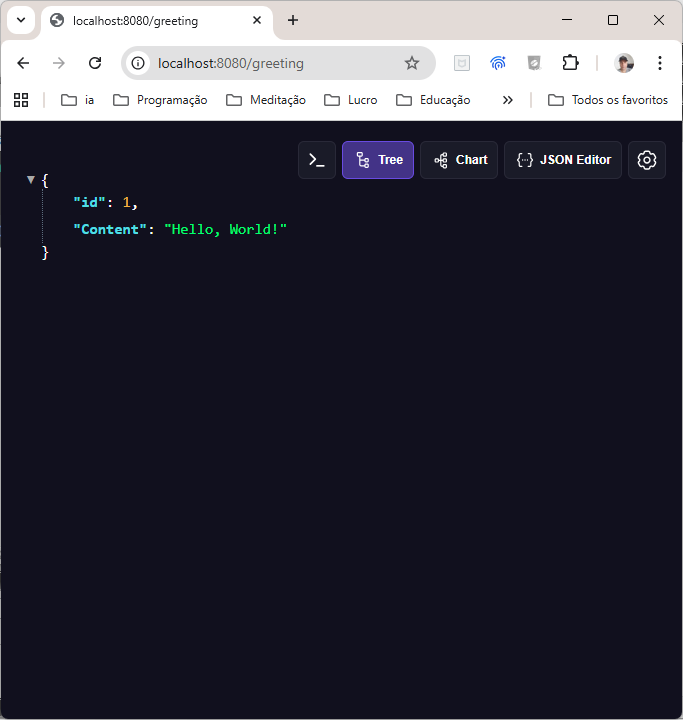683x720 pixels.
Task: Open the bookmarks apps grid icon
Action: click(21, 100)
